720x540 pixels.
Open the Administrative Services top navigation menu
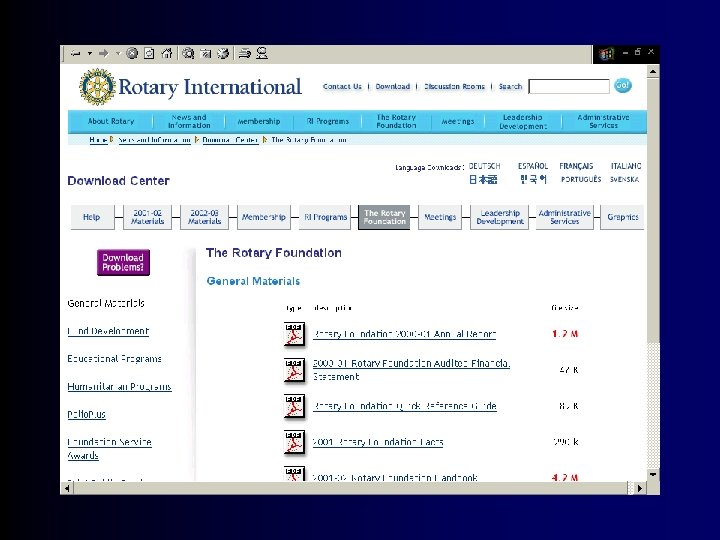603,121
